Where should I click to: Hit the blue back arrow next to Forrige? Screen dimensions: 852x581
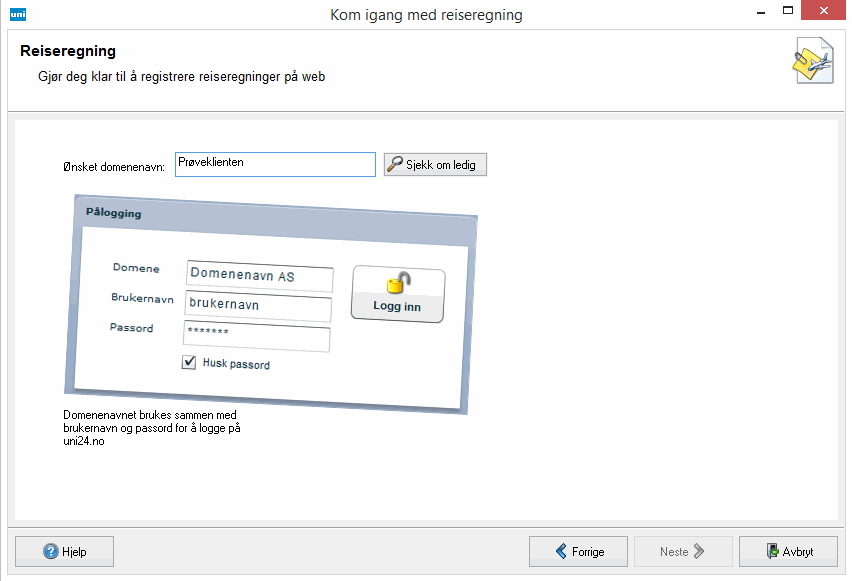tap(561, 551)
